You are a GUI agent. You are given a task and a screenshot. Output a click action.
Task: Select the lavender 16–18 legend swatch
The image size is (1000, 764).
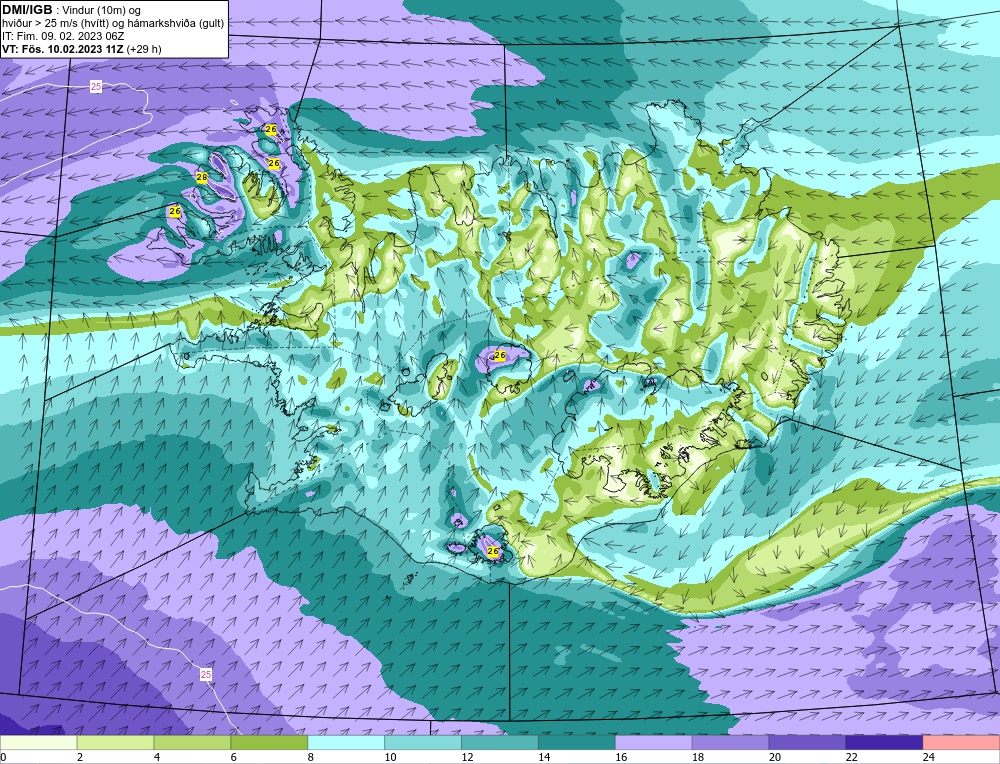click(x=654, y=743)
